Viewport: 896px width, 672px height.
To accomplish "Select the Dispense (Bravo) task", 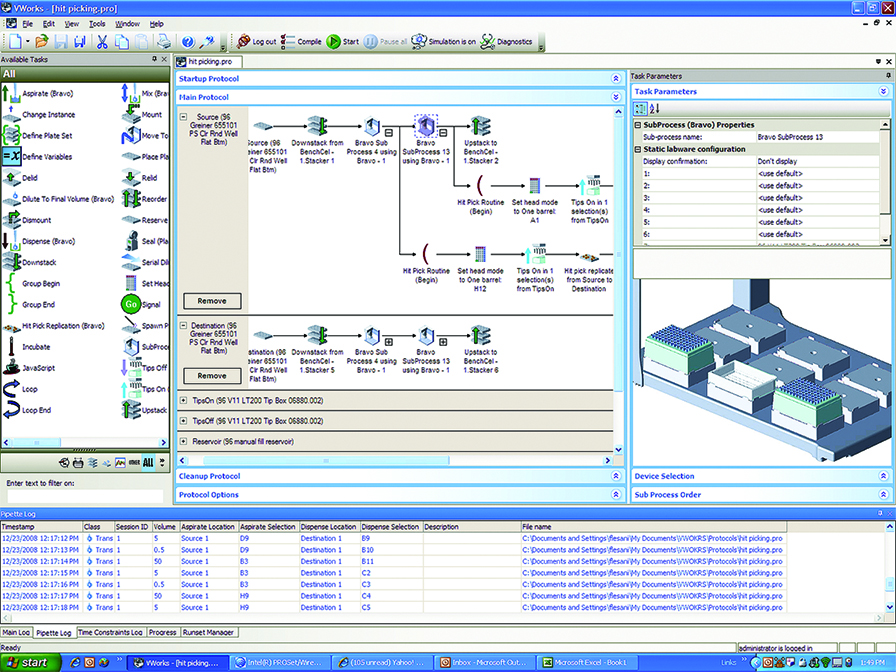I will click(38, 241).
